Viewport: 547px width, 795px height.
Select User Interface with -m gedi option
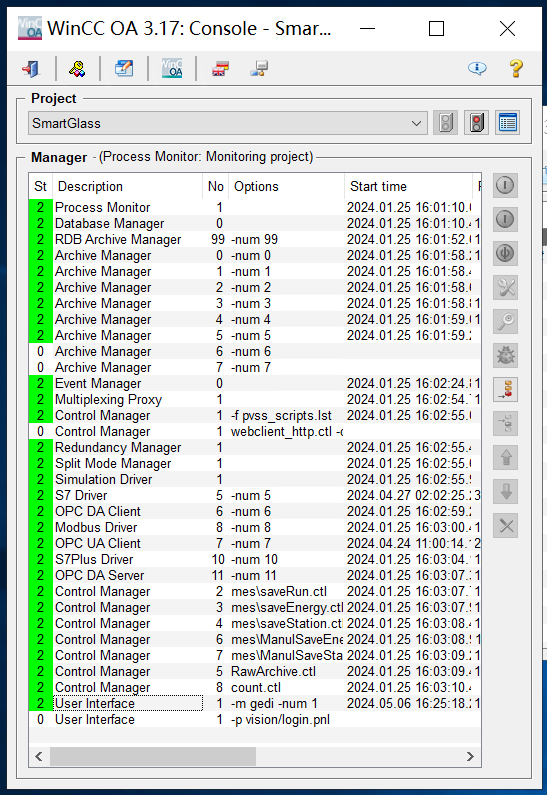(254, 704)
